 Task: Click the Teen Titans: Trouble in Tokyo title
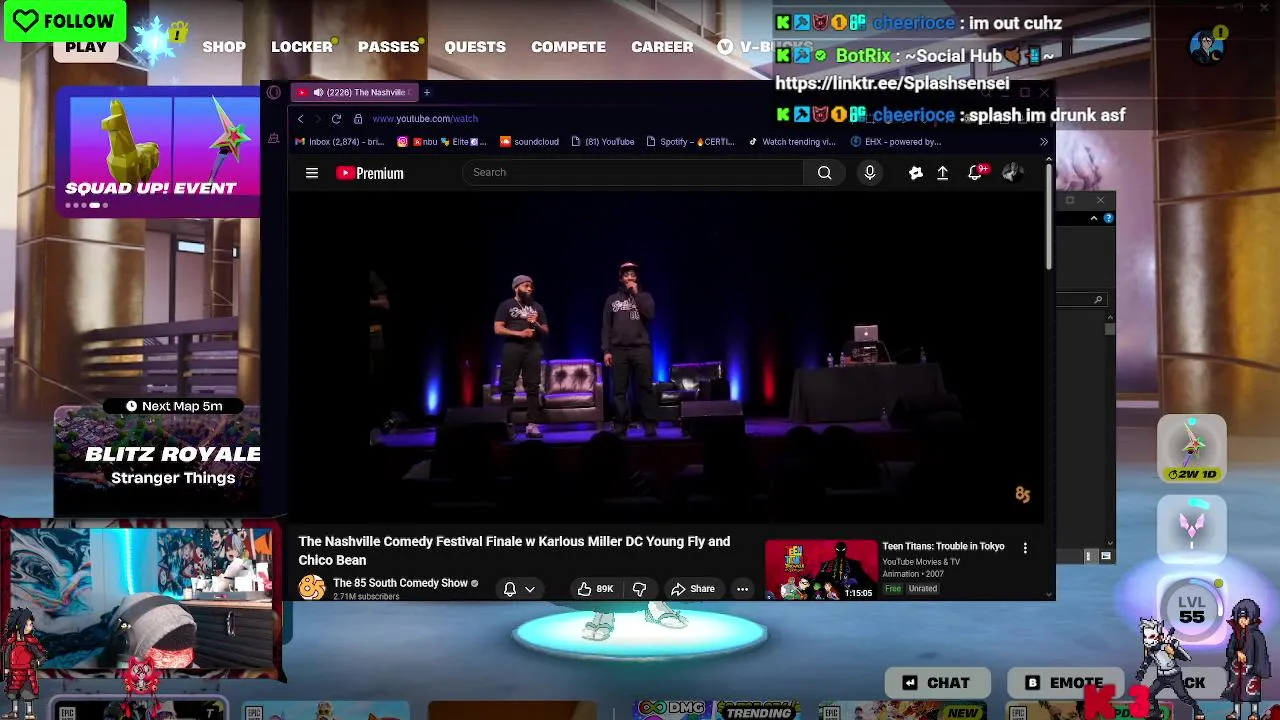(x=943, y=547)
